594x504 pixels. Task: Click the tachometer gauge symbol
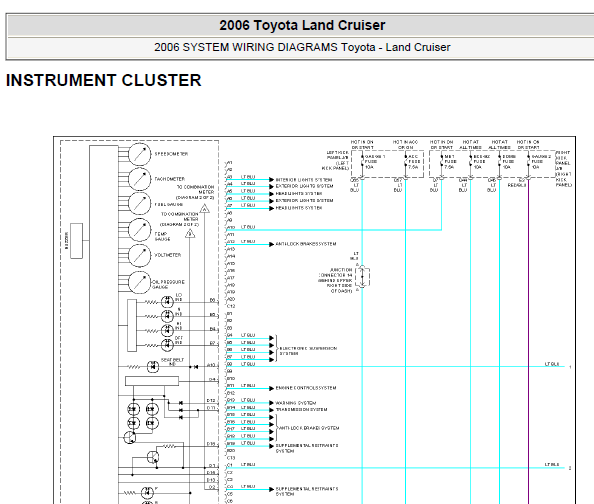pos(139,179)
